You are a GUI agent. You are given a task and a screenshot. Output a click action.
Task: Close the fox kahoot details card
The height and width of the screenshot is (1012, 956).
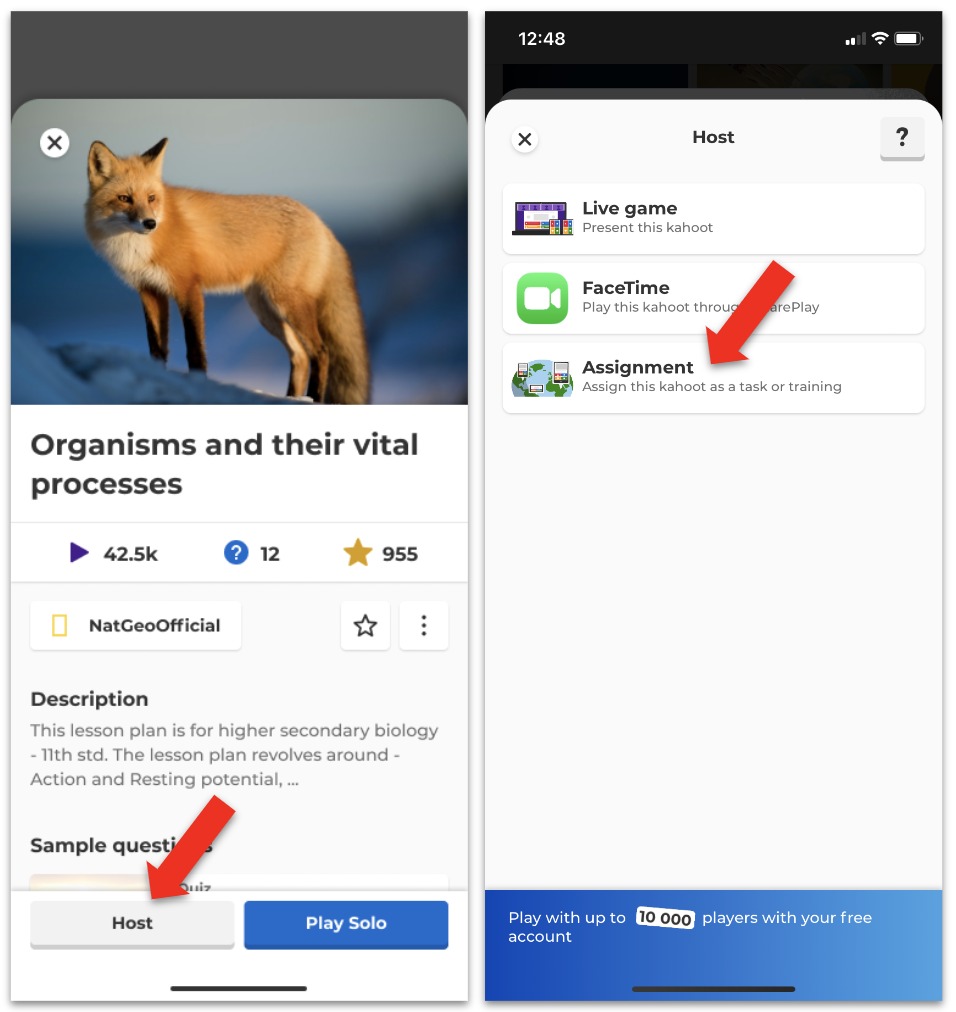point(55,143)
